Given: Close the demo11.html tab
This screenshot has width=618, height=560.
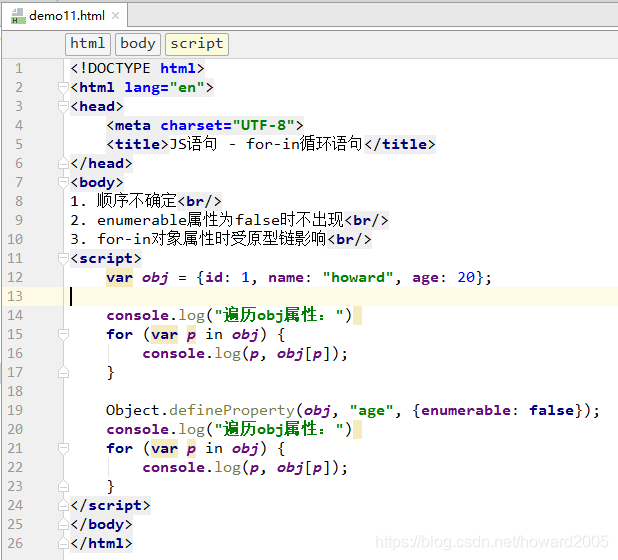Looking at the screenshot, I should click(115, 16).
